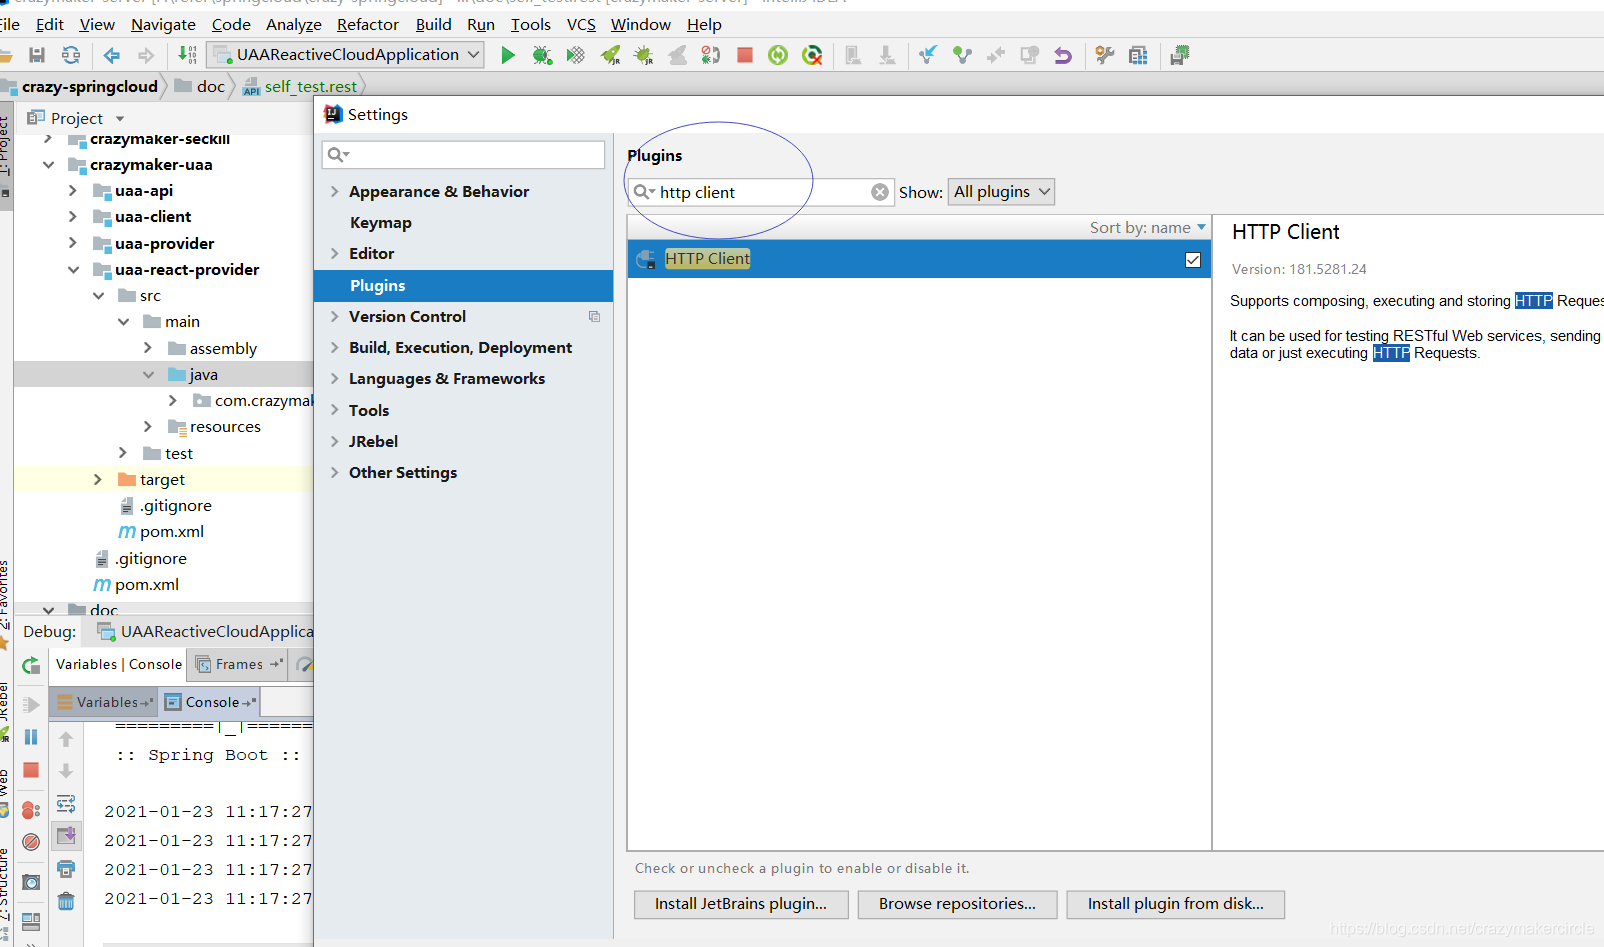
Task: Open Show All plugins dropdown
Action: coord(1001,192)
